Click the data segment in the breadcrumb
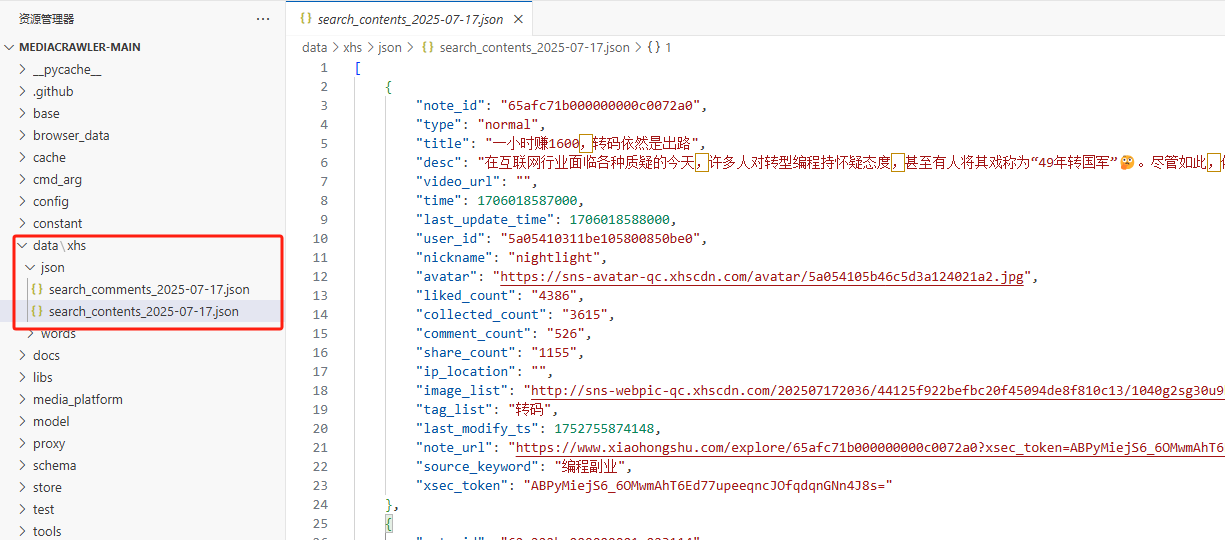The height and width of the screenshot is (540, 1225). [x=314, y=47]
